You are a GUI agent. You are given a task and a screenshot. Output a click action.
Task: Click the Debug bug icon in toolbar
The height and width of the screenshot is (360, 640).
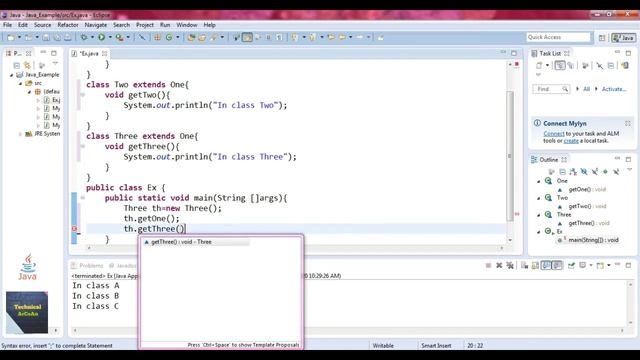pyautogui.click(x=84, y=37)
